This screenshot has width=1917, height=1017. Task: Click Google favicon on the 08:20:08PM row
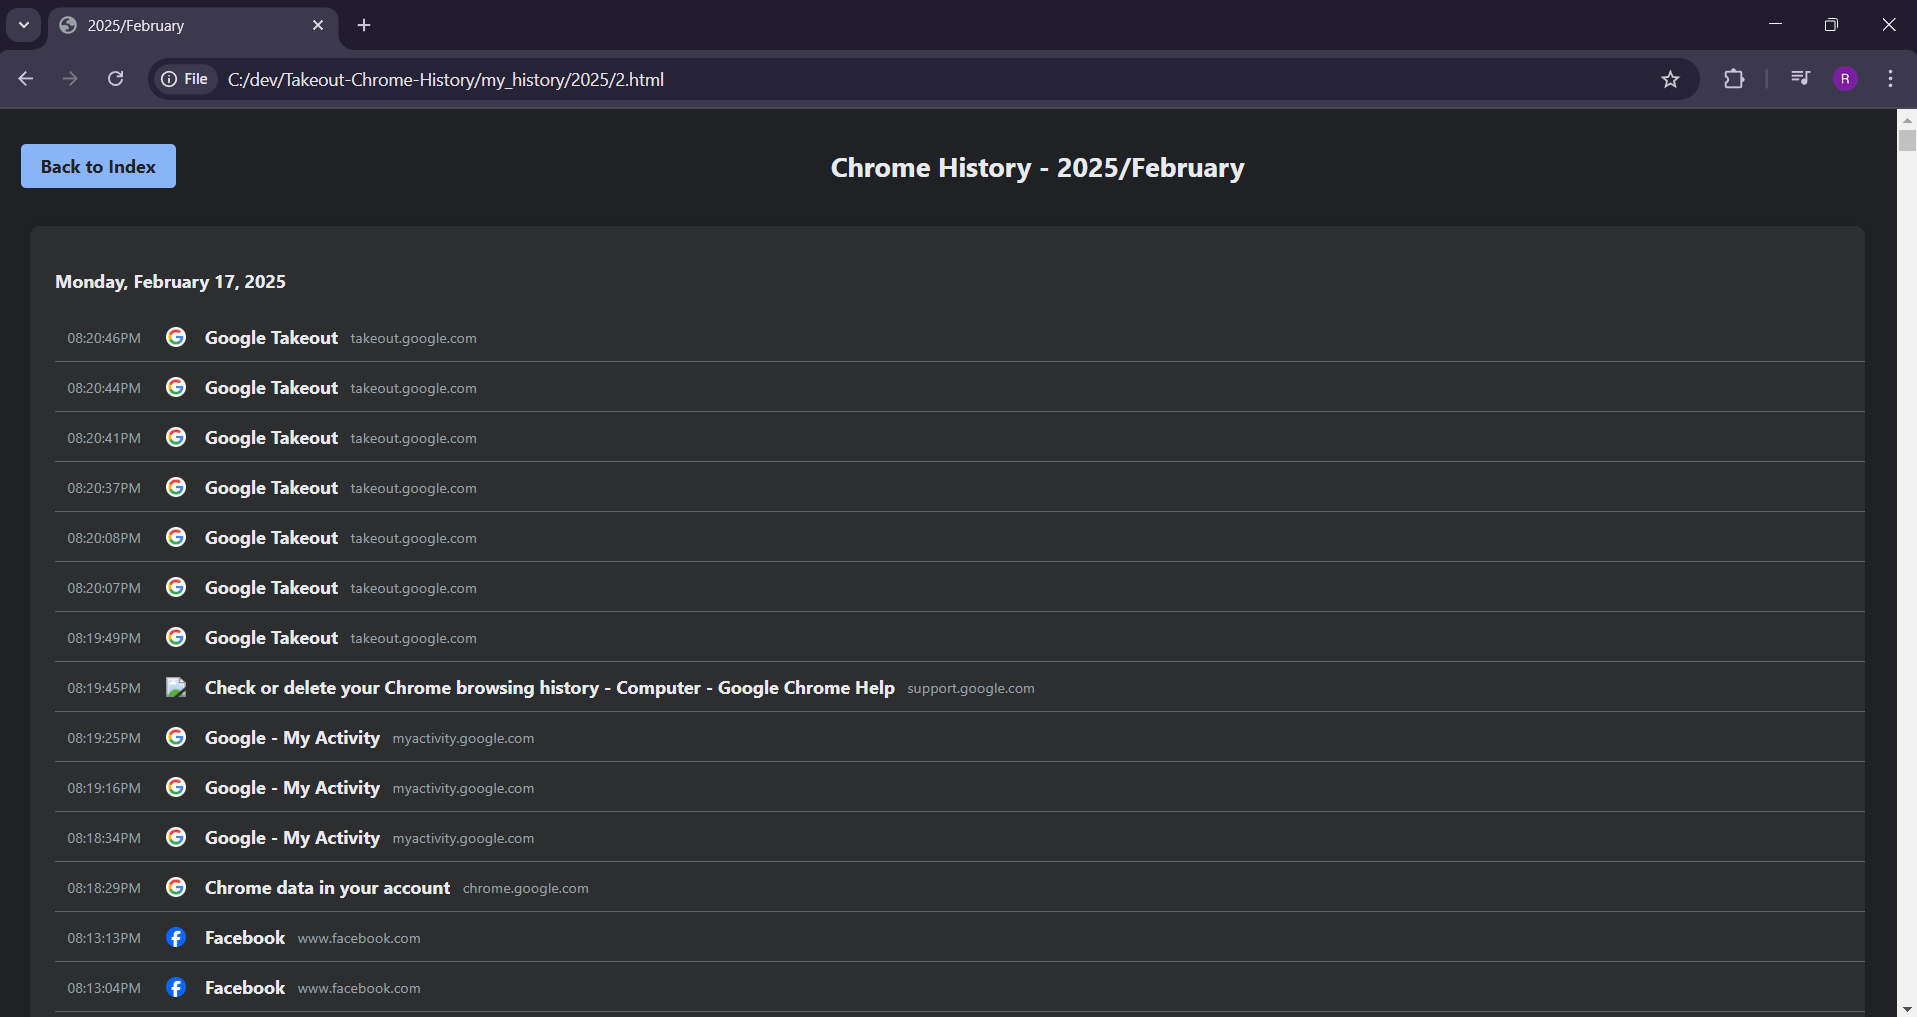click(x=176, y=537)
